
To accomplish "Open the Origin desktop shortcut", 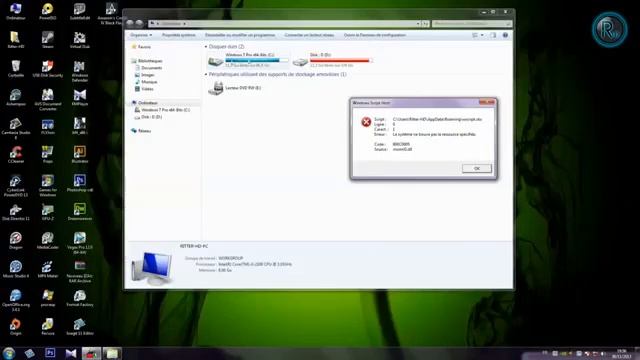I will point(16,327).
